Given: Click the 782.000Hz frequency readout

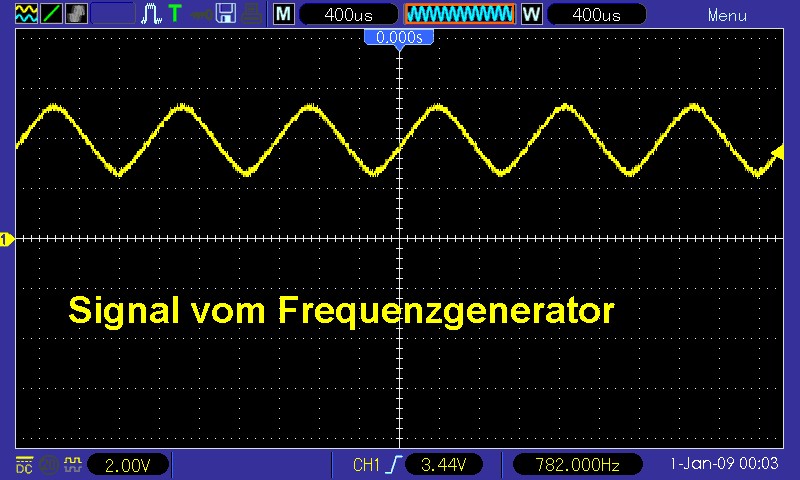Looking at the screenshot, I should (577, 465).
